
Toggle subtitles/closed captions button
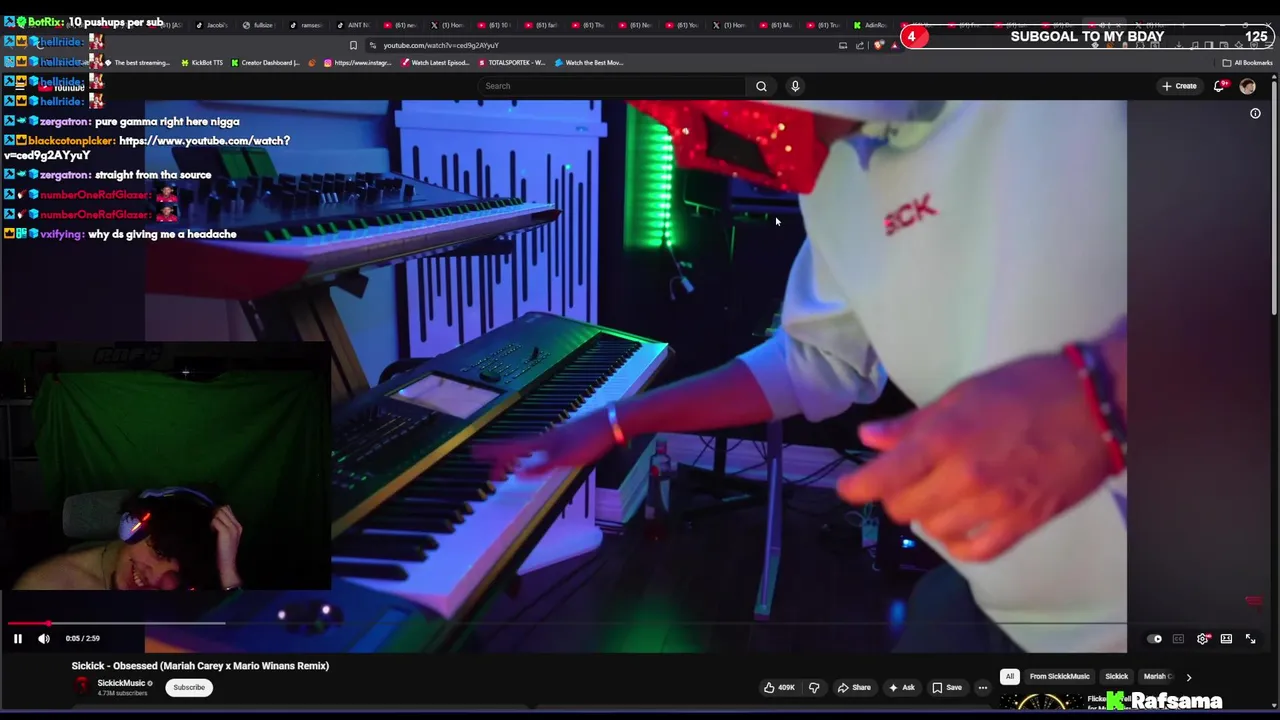pos(1178,639)
